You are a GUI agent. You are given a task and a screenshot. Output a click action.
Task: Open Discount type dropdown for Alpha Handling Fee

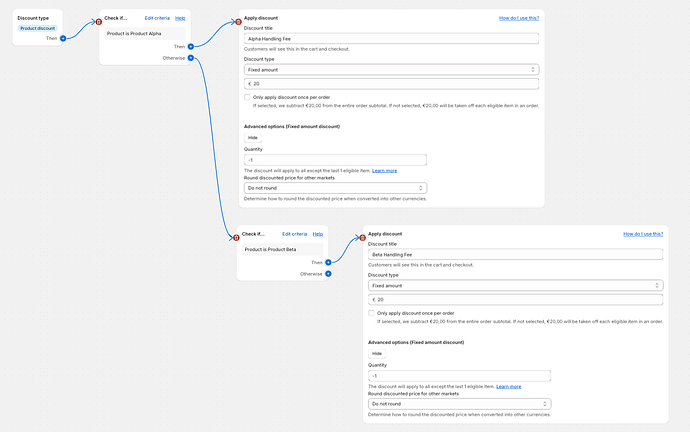coord(391,70)
